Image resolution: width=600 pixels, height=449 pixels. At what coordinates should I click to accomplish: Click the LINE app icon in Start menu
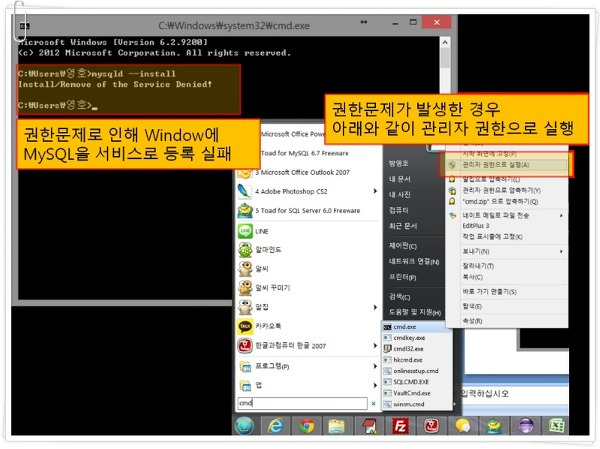pyautogui.click(x=245, y=231)
